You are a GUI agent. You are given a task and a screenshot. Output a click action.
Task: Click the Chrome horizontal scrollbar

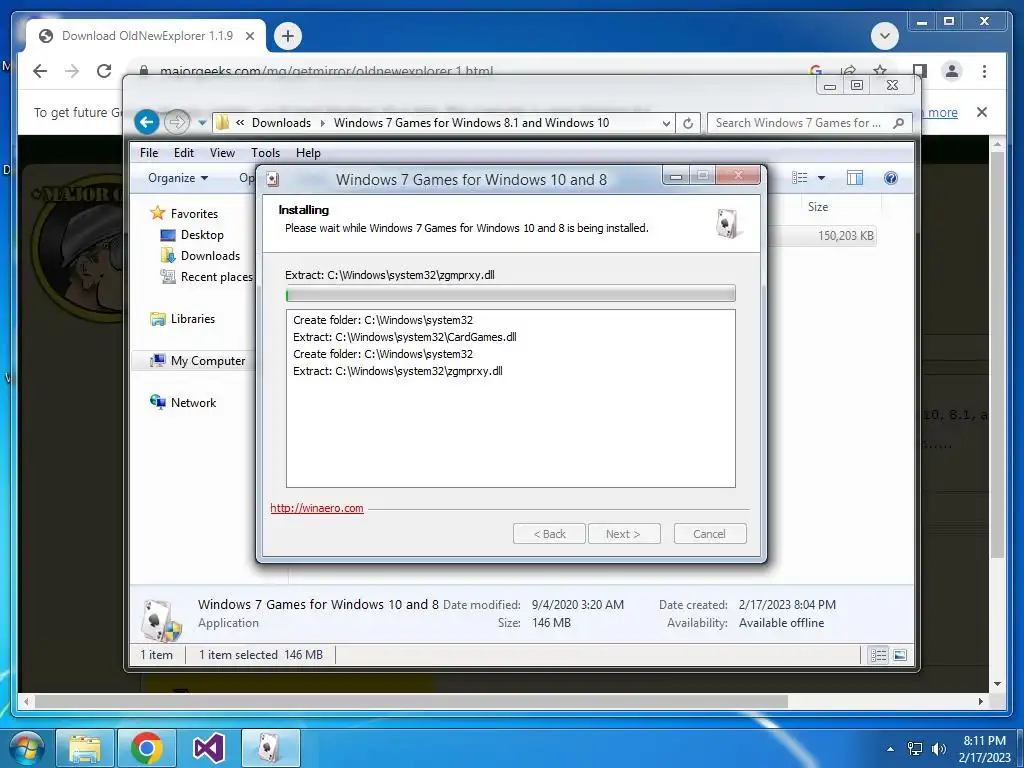411,701
